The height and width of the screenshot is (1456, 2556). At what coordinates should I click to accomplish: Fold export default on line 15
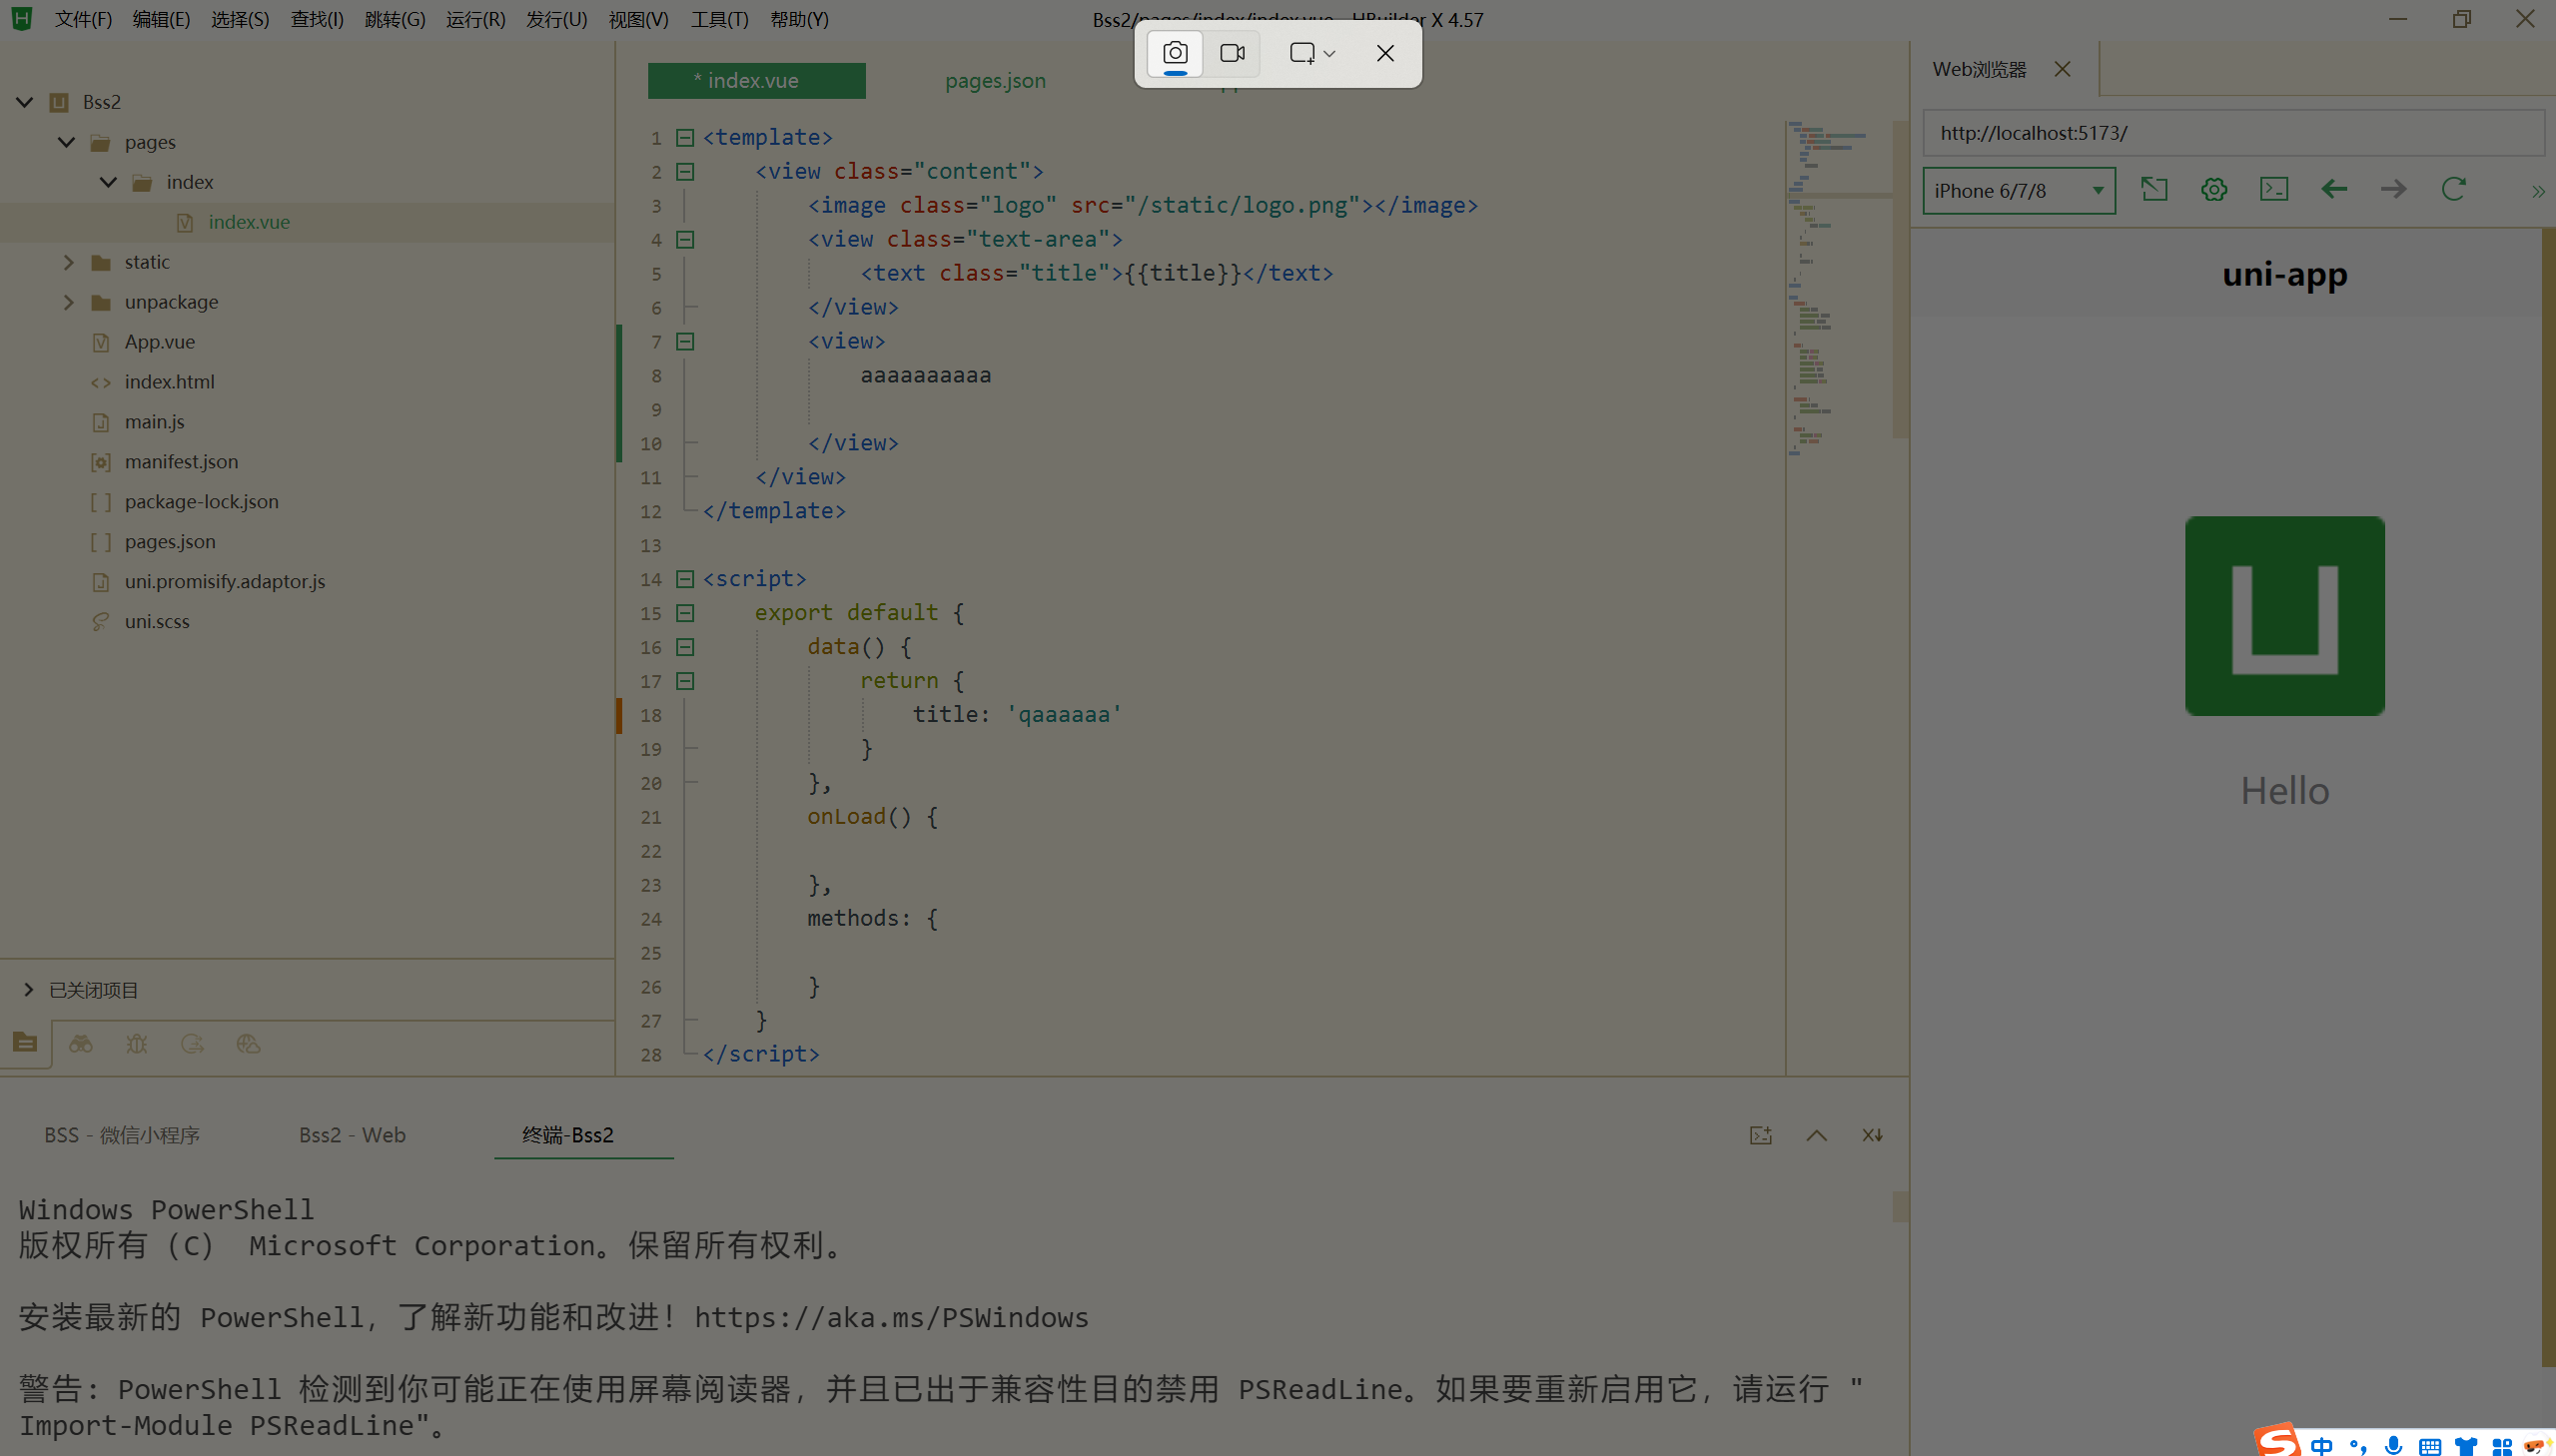[685, 613]
